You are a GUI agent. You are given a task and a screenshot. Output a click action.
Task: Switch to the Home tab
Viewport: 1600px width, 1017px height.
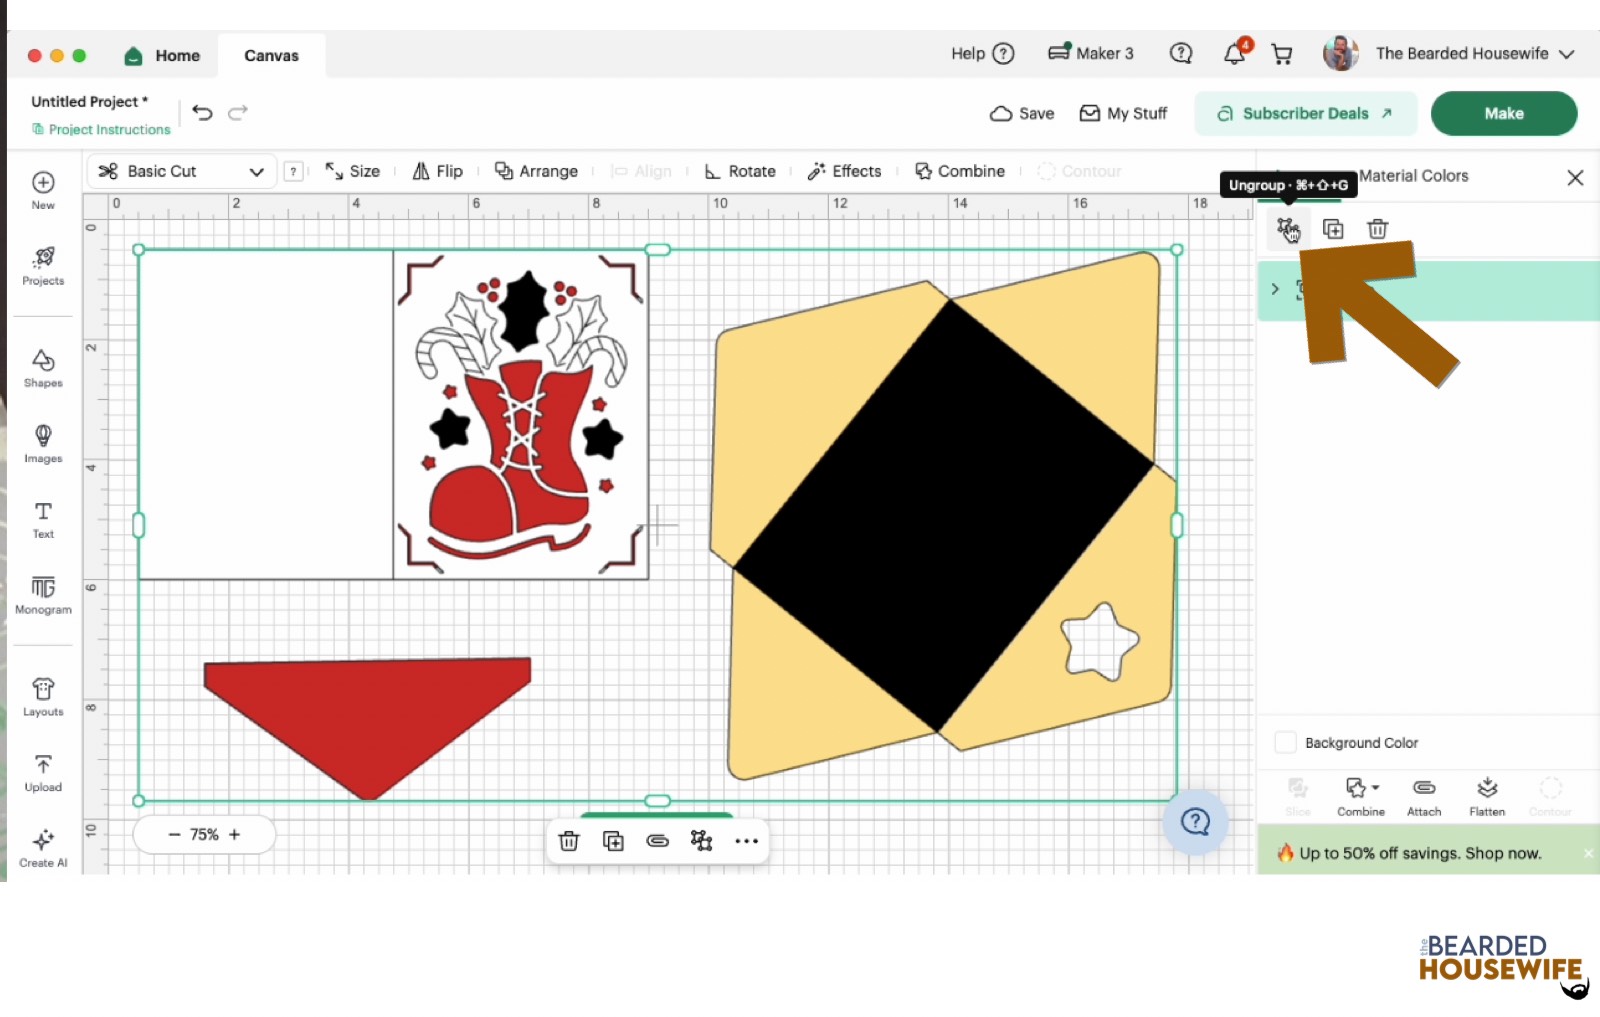(x=163, y=56)
